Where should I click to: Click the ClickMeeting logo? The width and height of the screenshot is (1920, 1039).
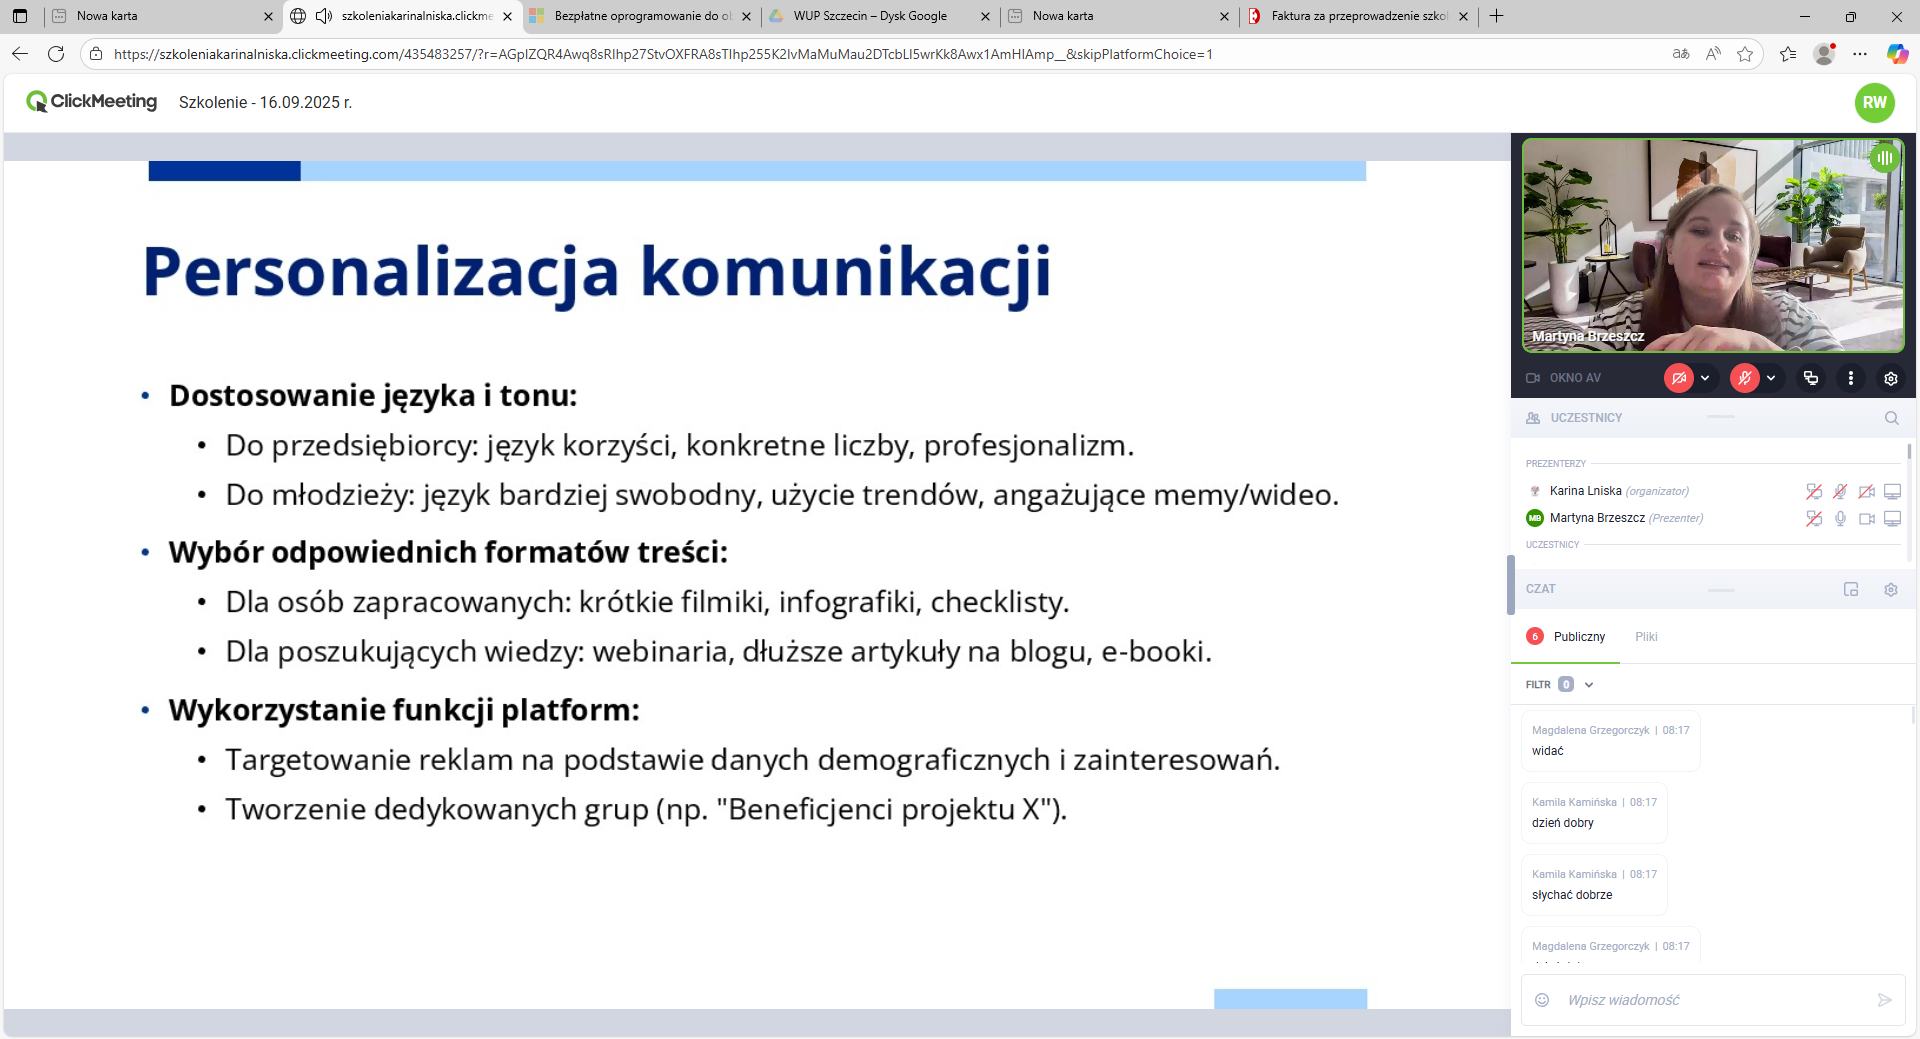click(92, 101)
